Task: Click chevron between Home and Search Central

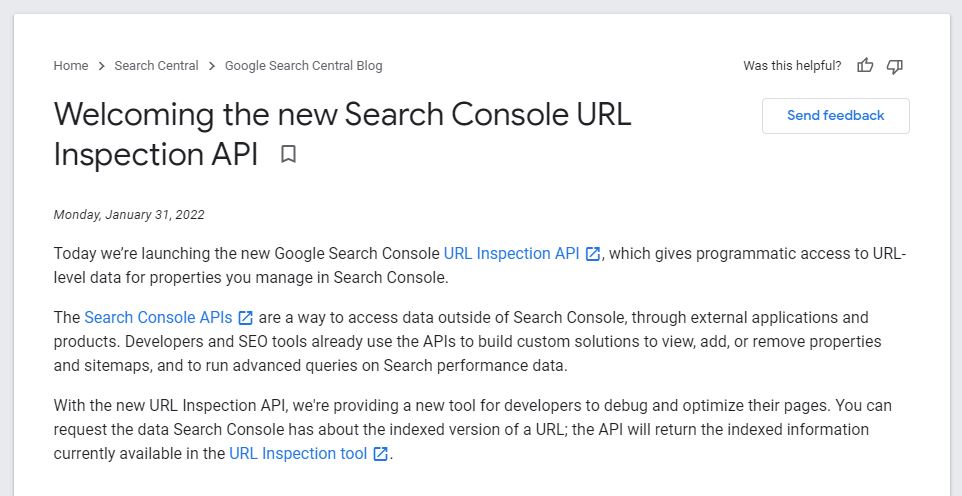Action: 101,66
